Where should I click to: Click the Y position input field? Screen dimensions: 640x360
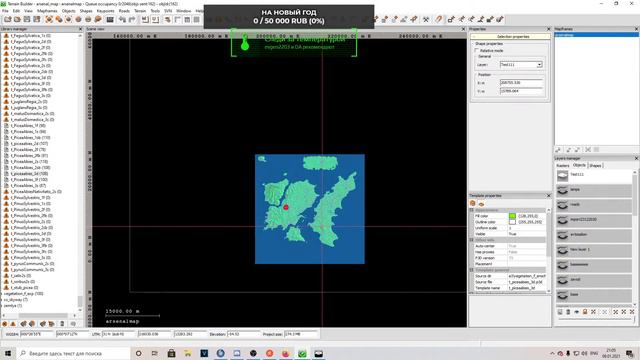(x=522, y=91)
